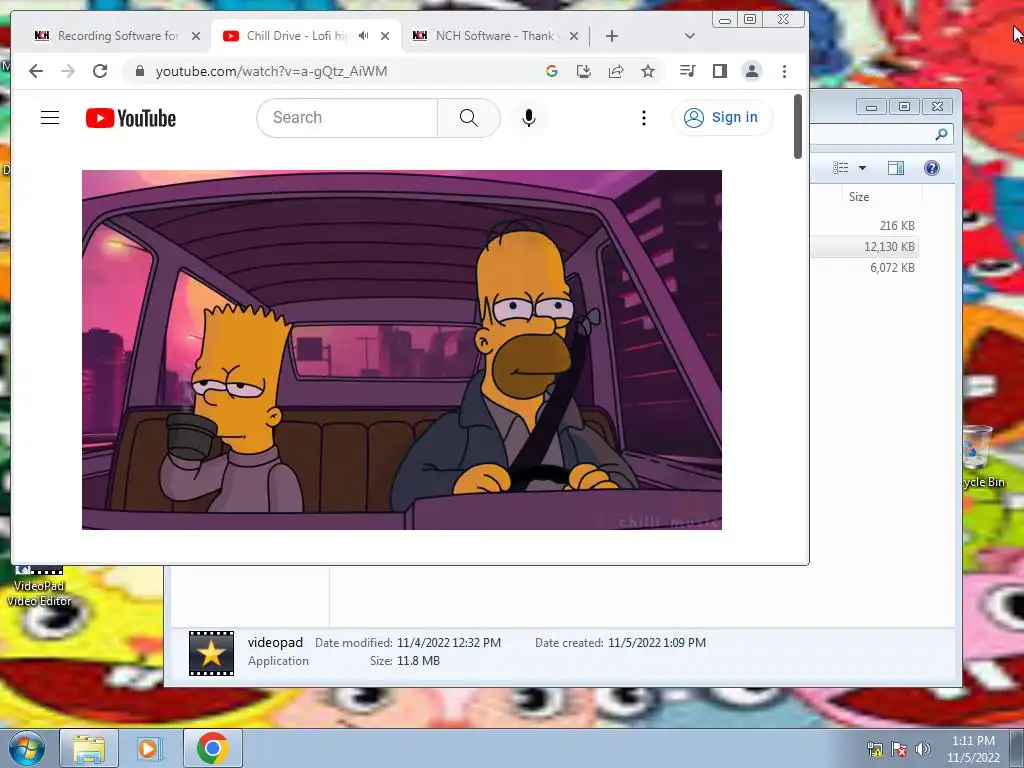
Task: Click videopad icon in details pane
Action: pos(211,653)
